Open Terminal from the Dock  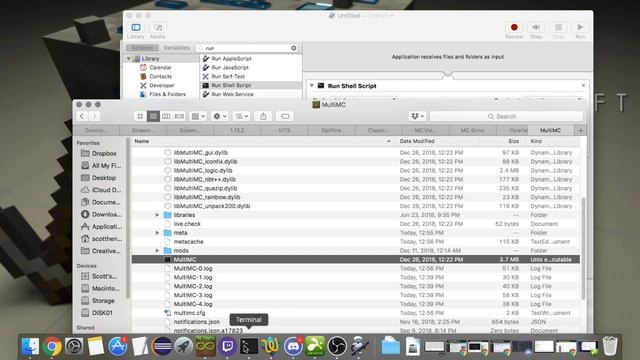click(249, 347)
